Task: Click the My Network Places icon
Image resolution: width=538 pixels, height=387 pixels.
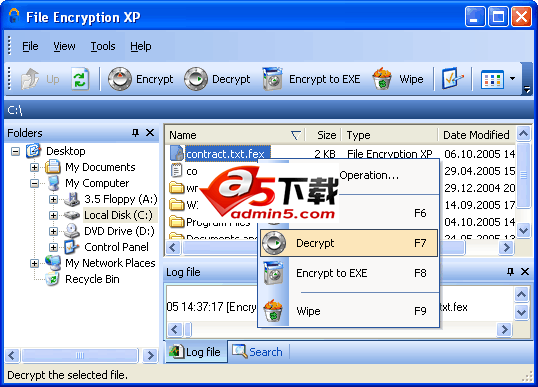Action: click(53, 263)
